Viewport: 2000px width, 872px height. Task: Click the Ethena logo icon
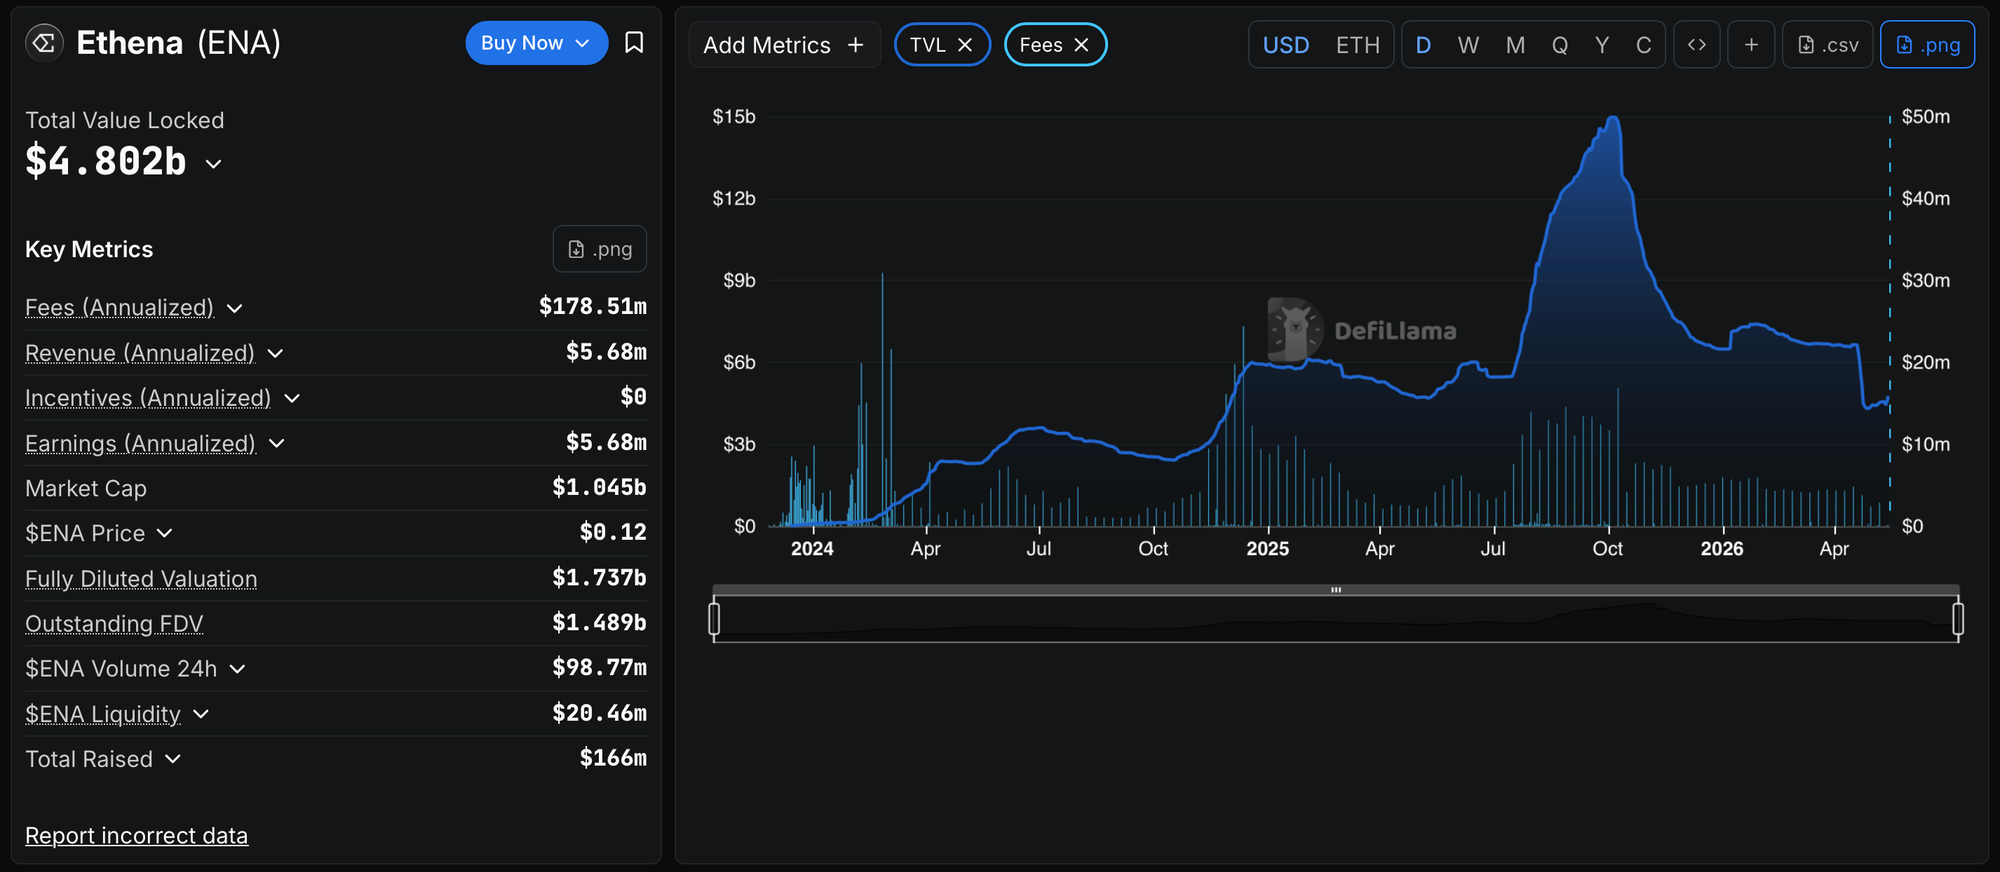click(44, 43)
